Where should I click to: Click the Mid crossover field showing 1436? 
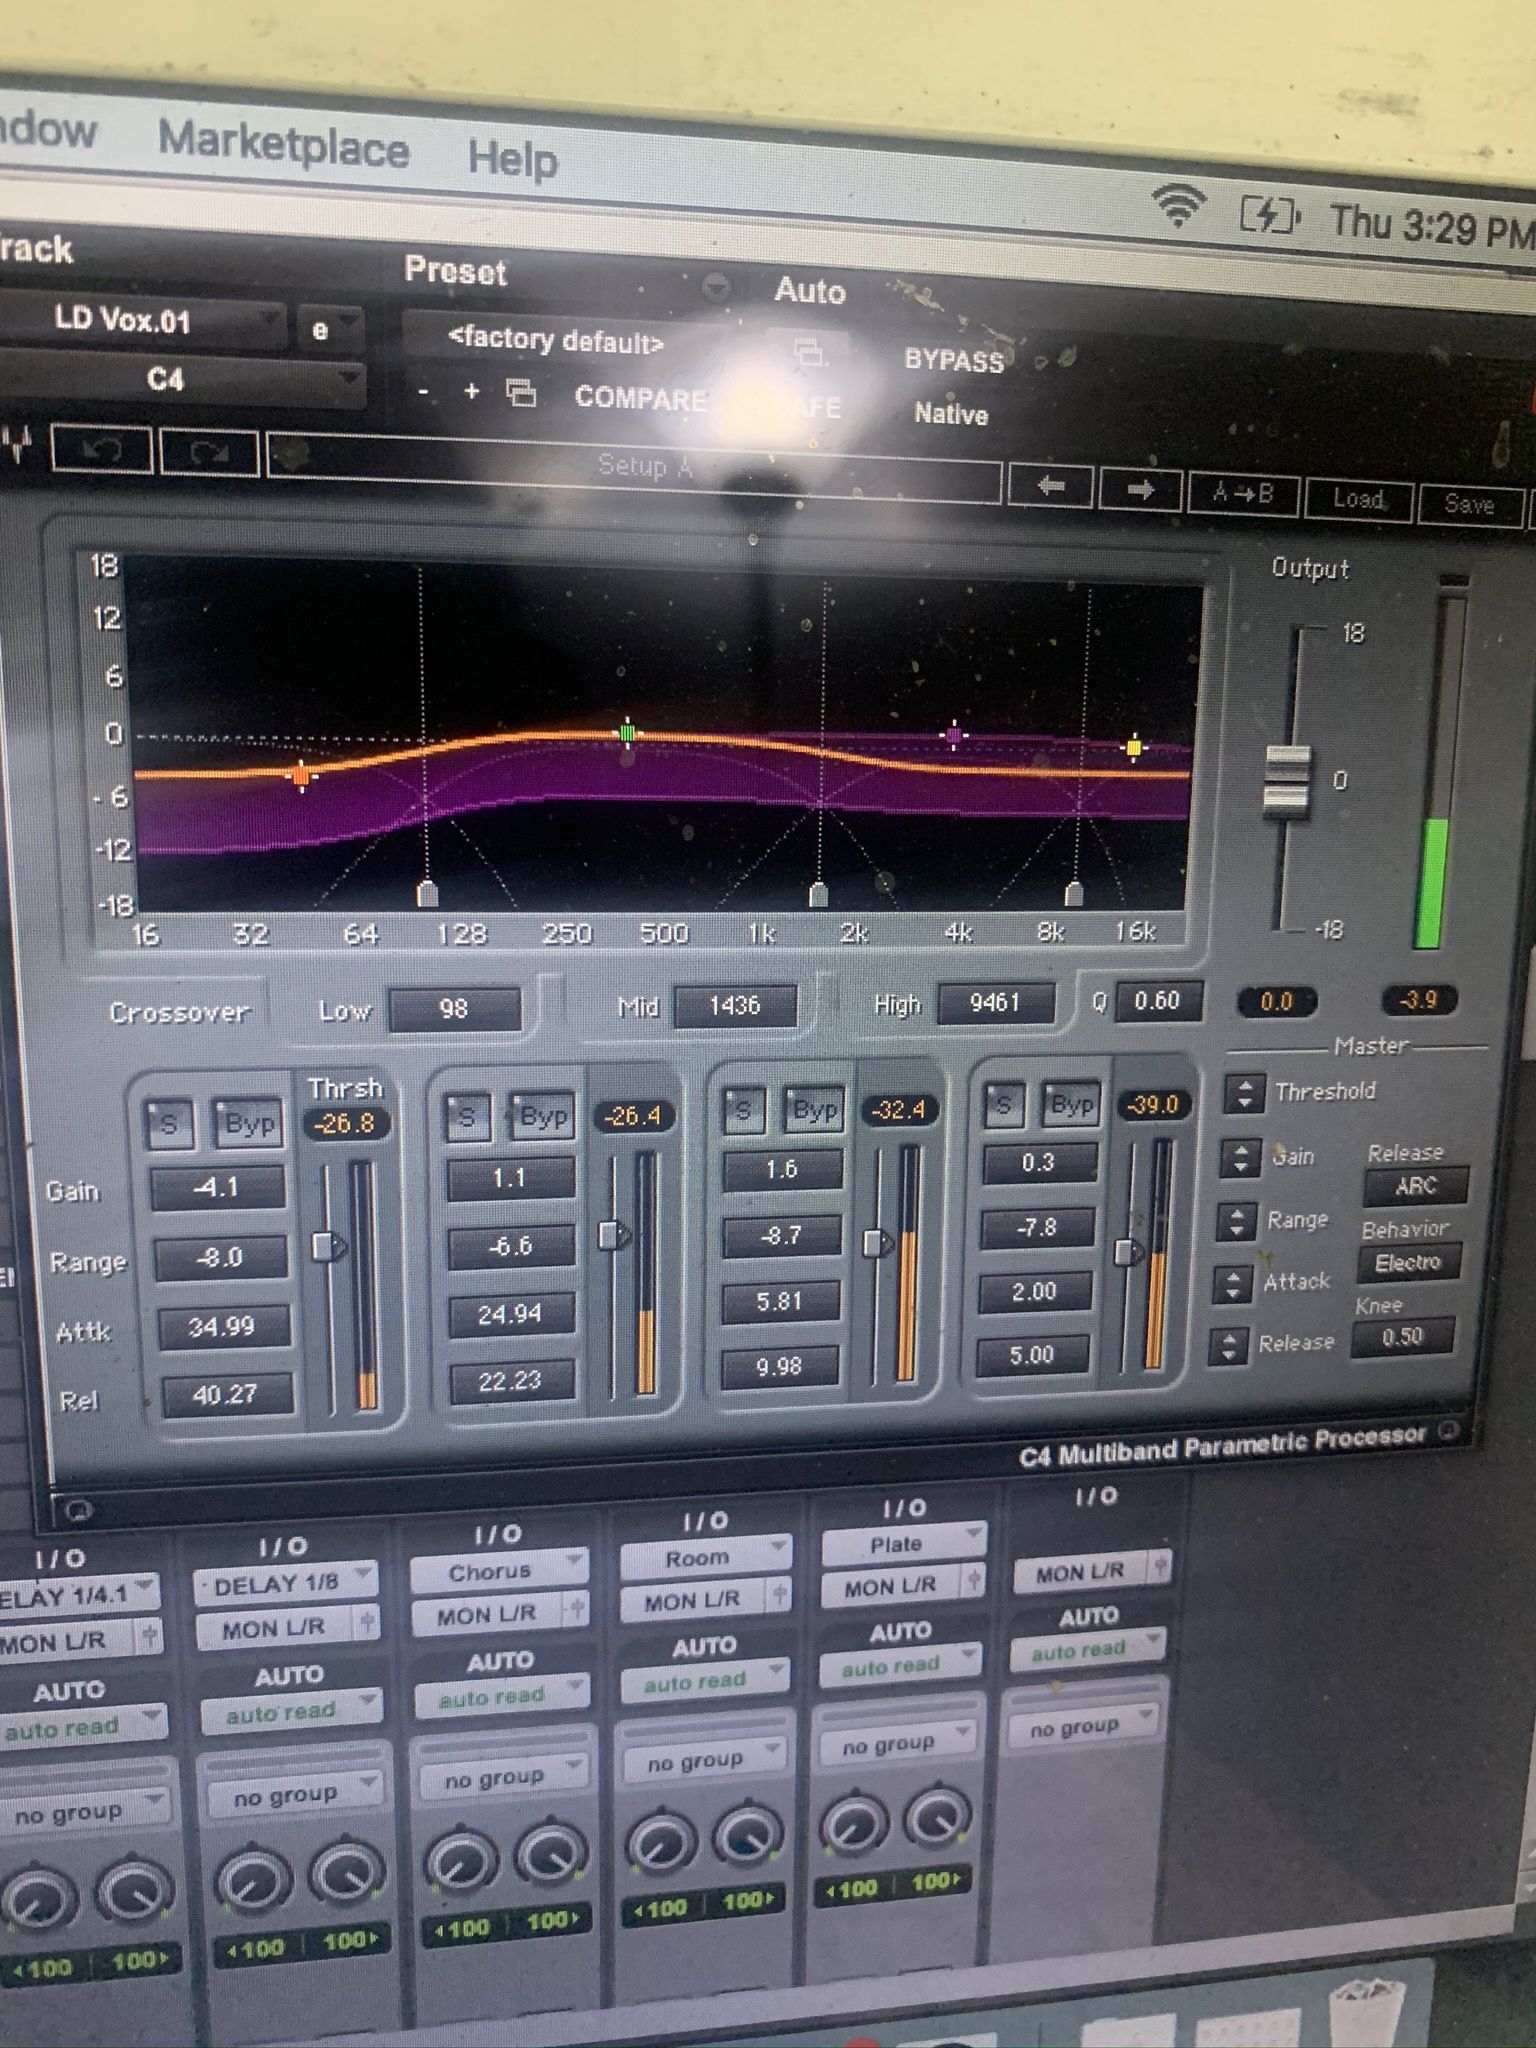point(735,1005)
